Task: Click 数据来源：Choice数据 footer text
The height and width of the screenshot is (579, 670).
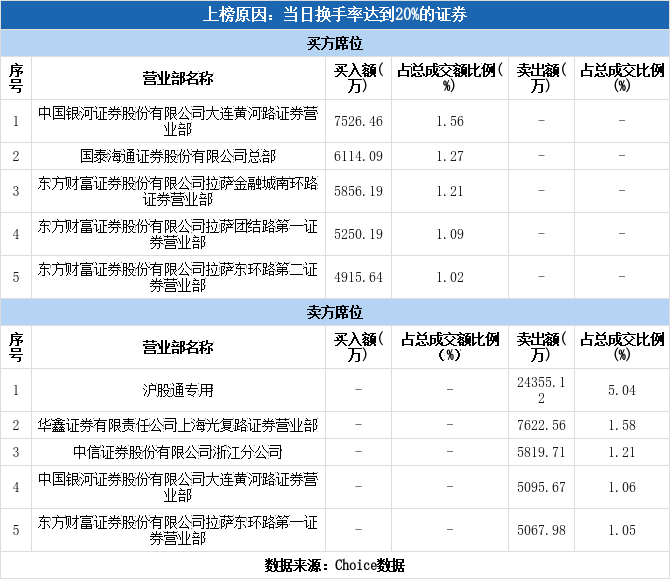Action: point(335,565)
